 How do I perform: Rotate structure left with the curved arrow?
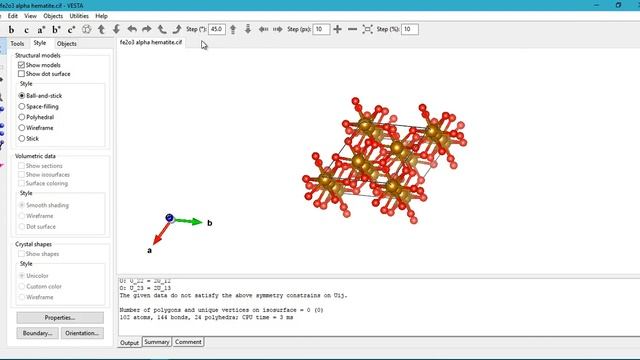(132, 29)
